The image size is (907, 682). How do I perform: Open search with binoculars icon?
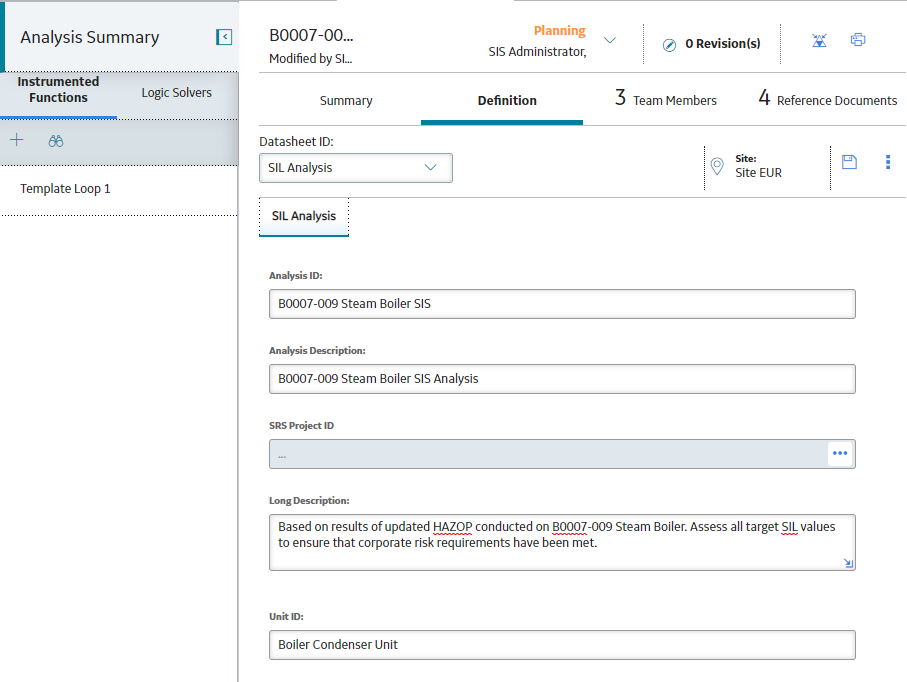click(56, 141)
